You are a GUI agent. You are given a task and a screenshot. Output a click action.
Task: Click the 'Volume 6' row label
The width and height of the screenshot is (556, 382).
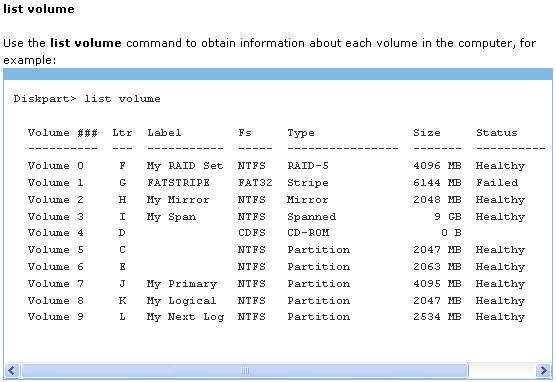point(56,267)
